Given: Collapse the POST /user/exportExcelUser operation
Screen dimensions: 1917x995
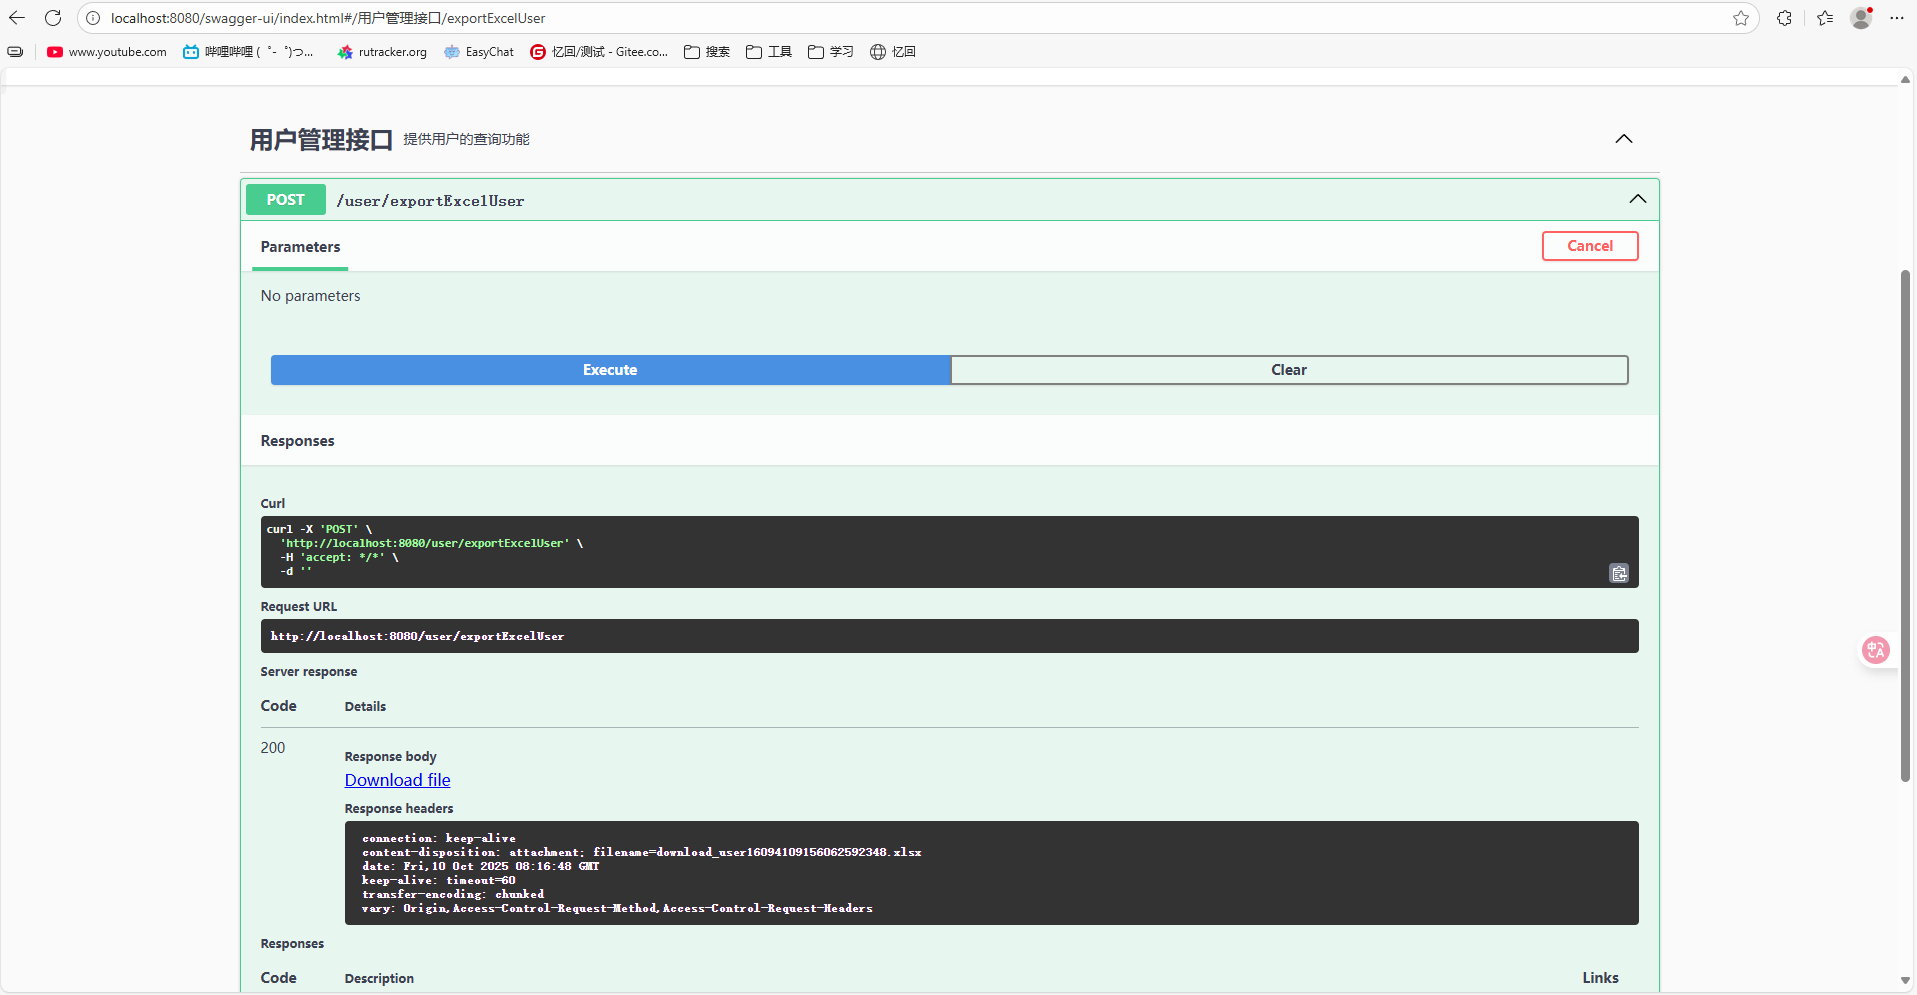Looking at the screenshot, I should pos(1637,199).
